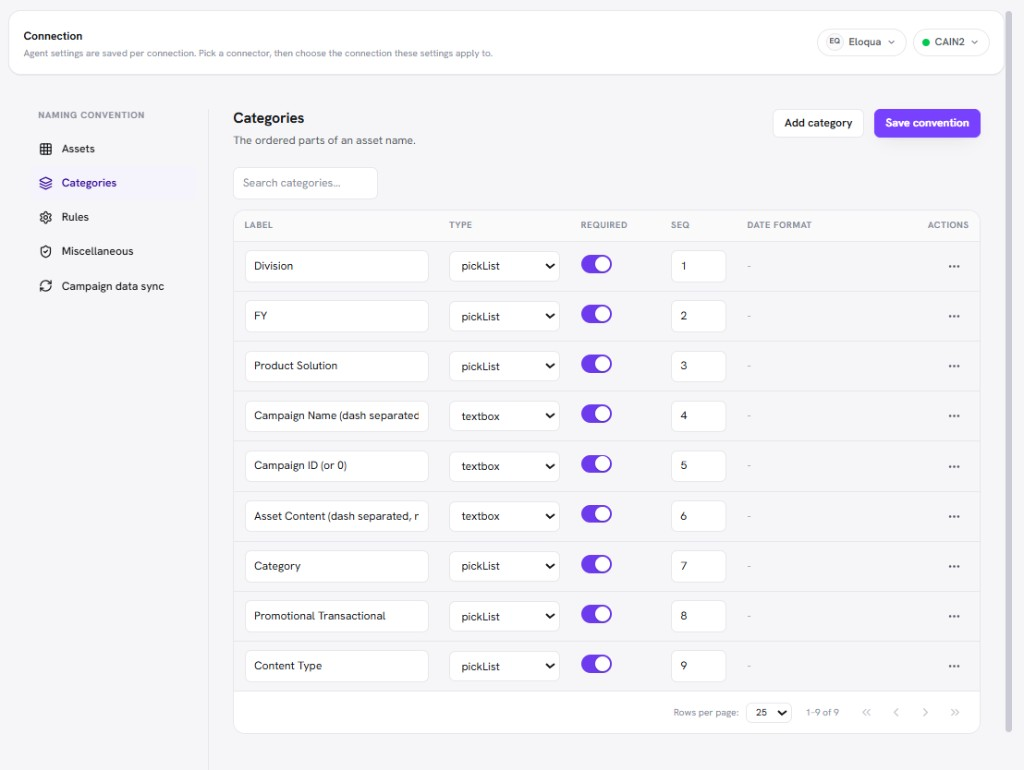
Task: Click the '1-9 of 9' pagination text
Action: click(x=822, y=713)
